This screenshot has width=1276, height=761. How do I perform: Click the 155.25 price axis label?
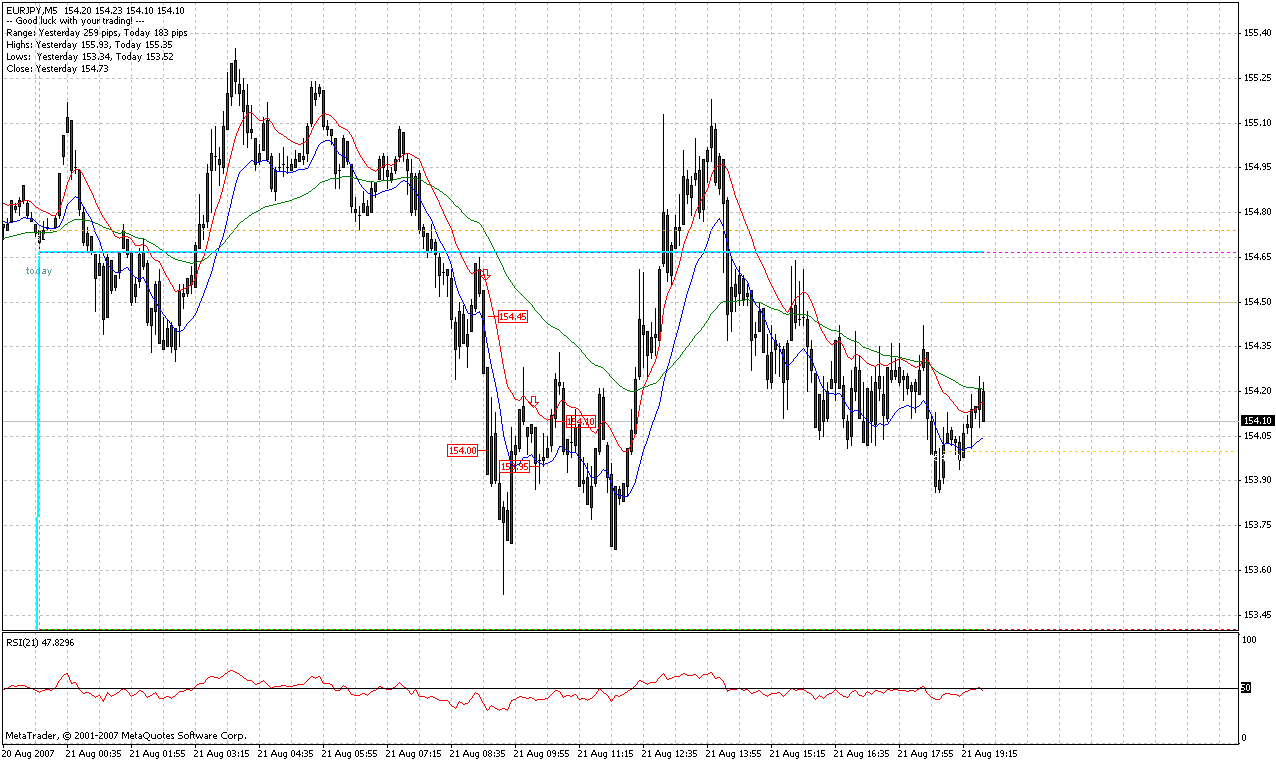1258,78
